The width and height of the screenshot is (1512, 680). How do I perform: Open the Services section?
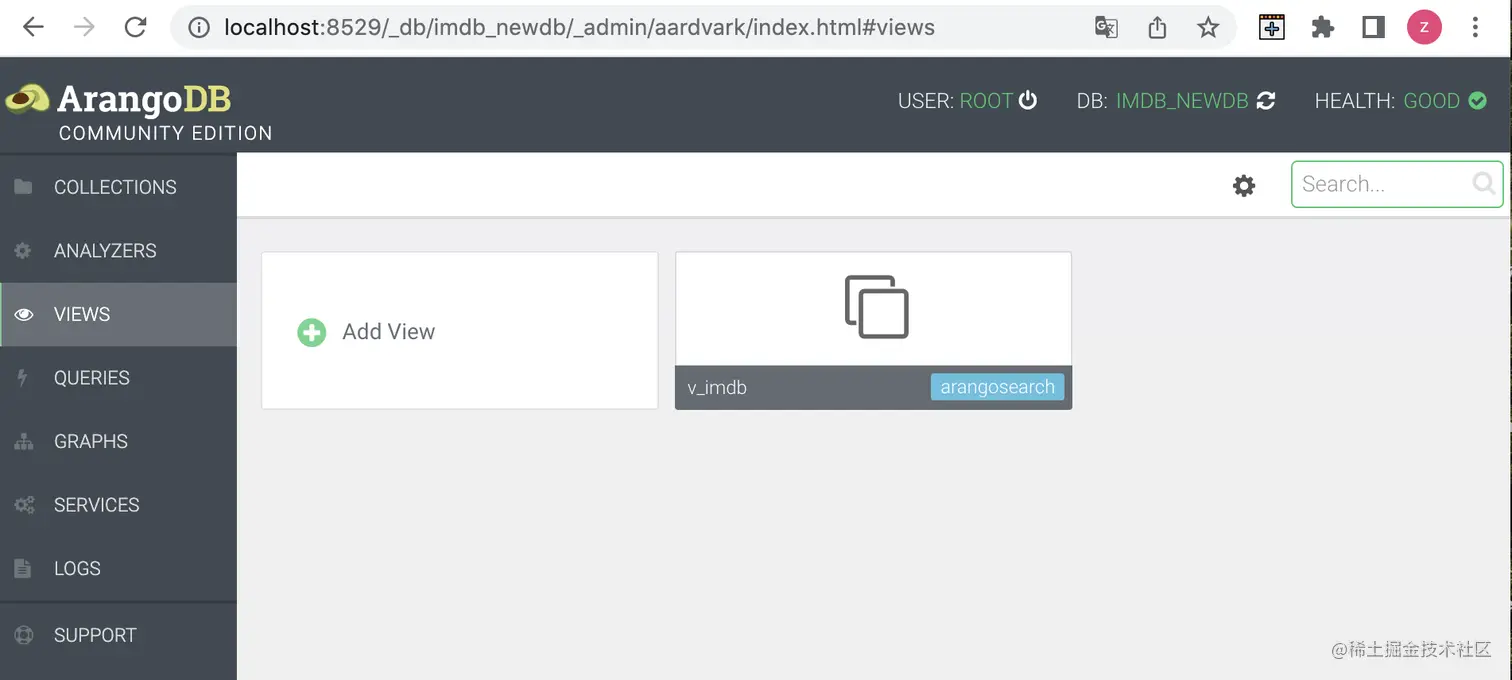click(x=118, y=505)
